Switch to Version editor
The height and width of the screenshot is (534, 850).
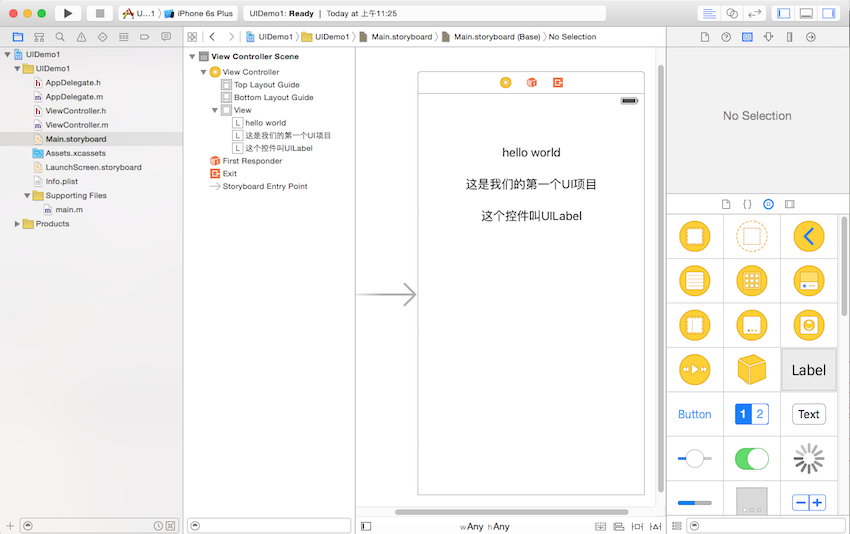point(755,13)
